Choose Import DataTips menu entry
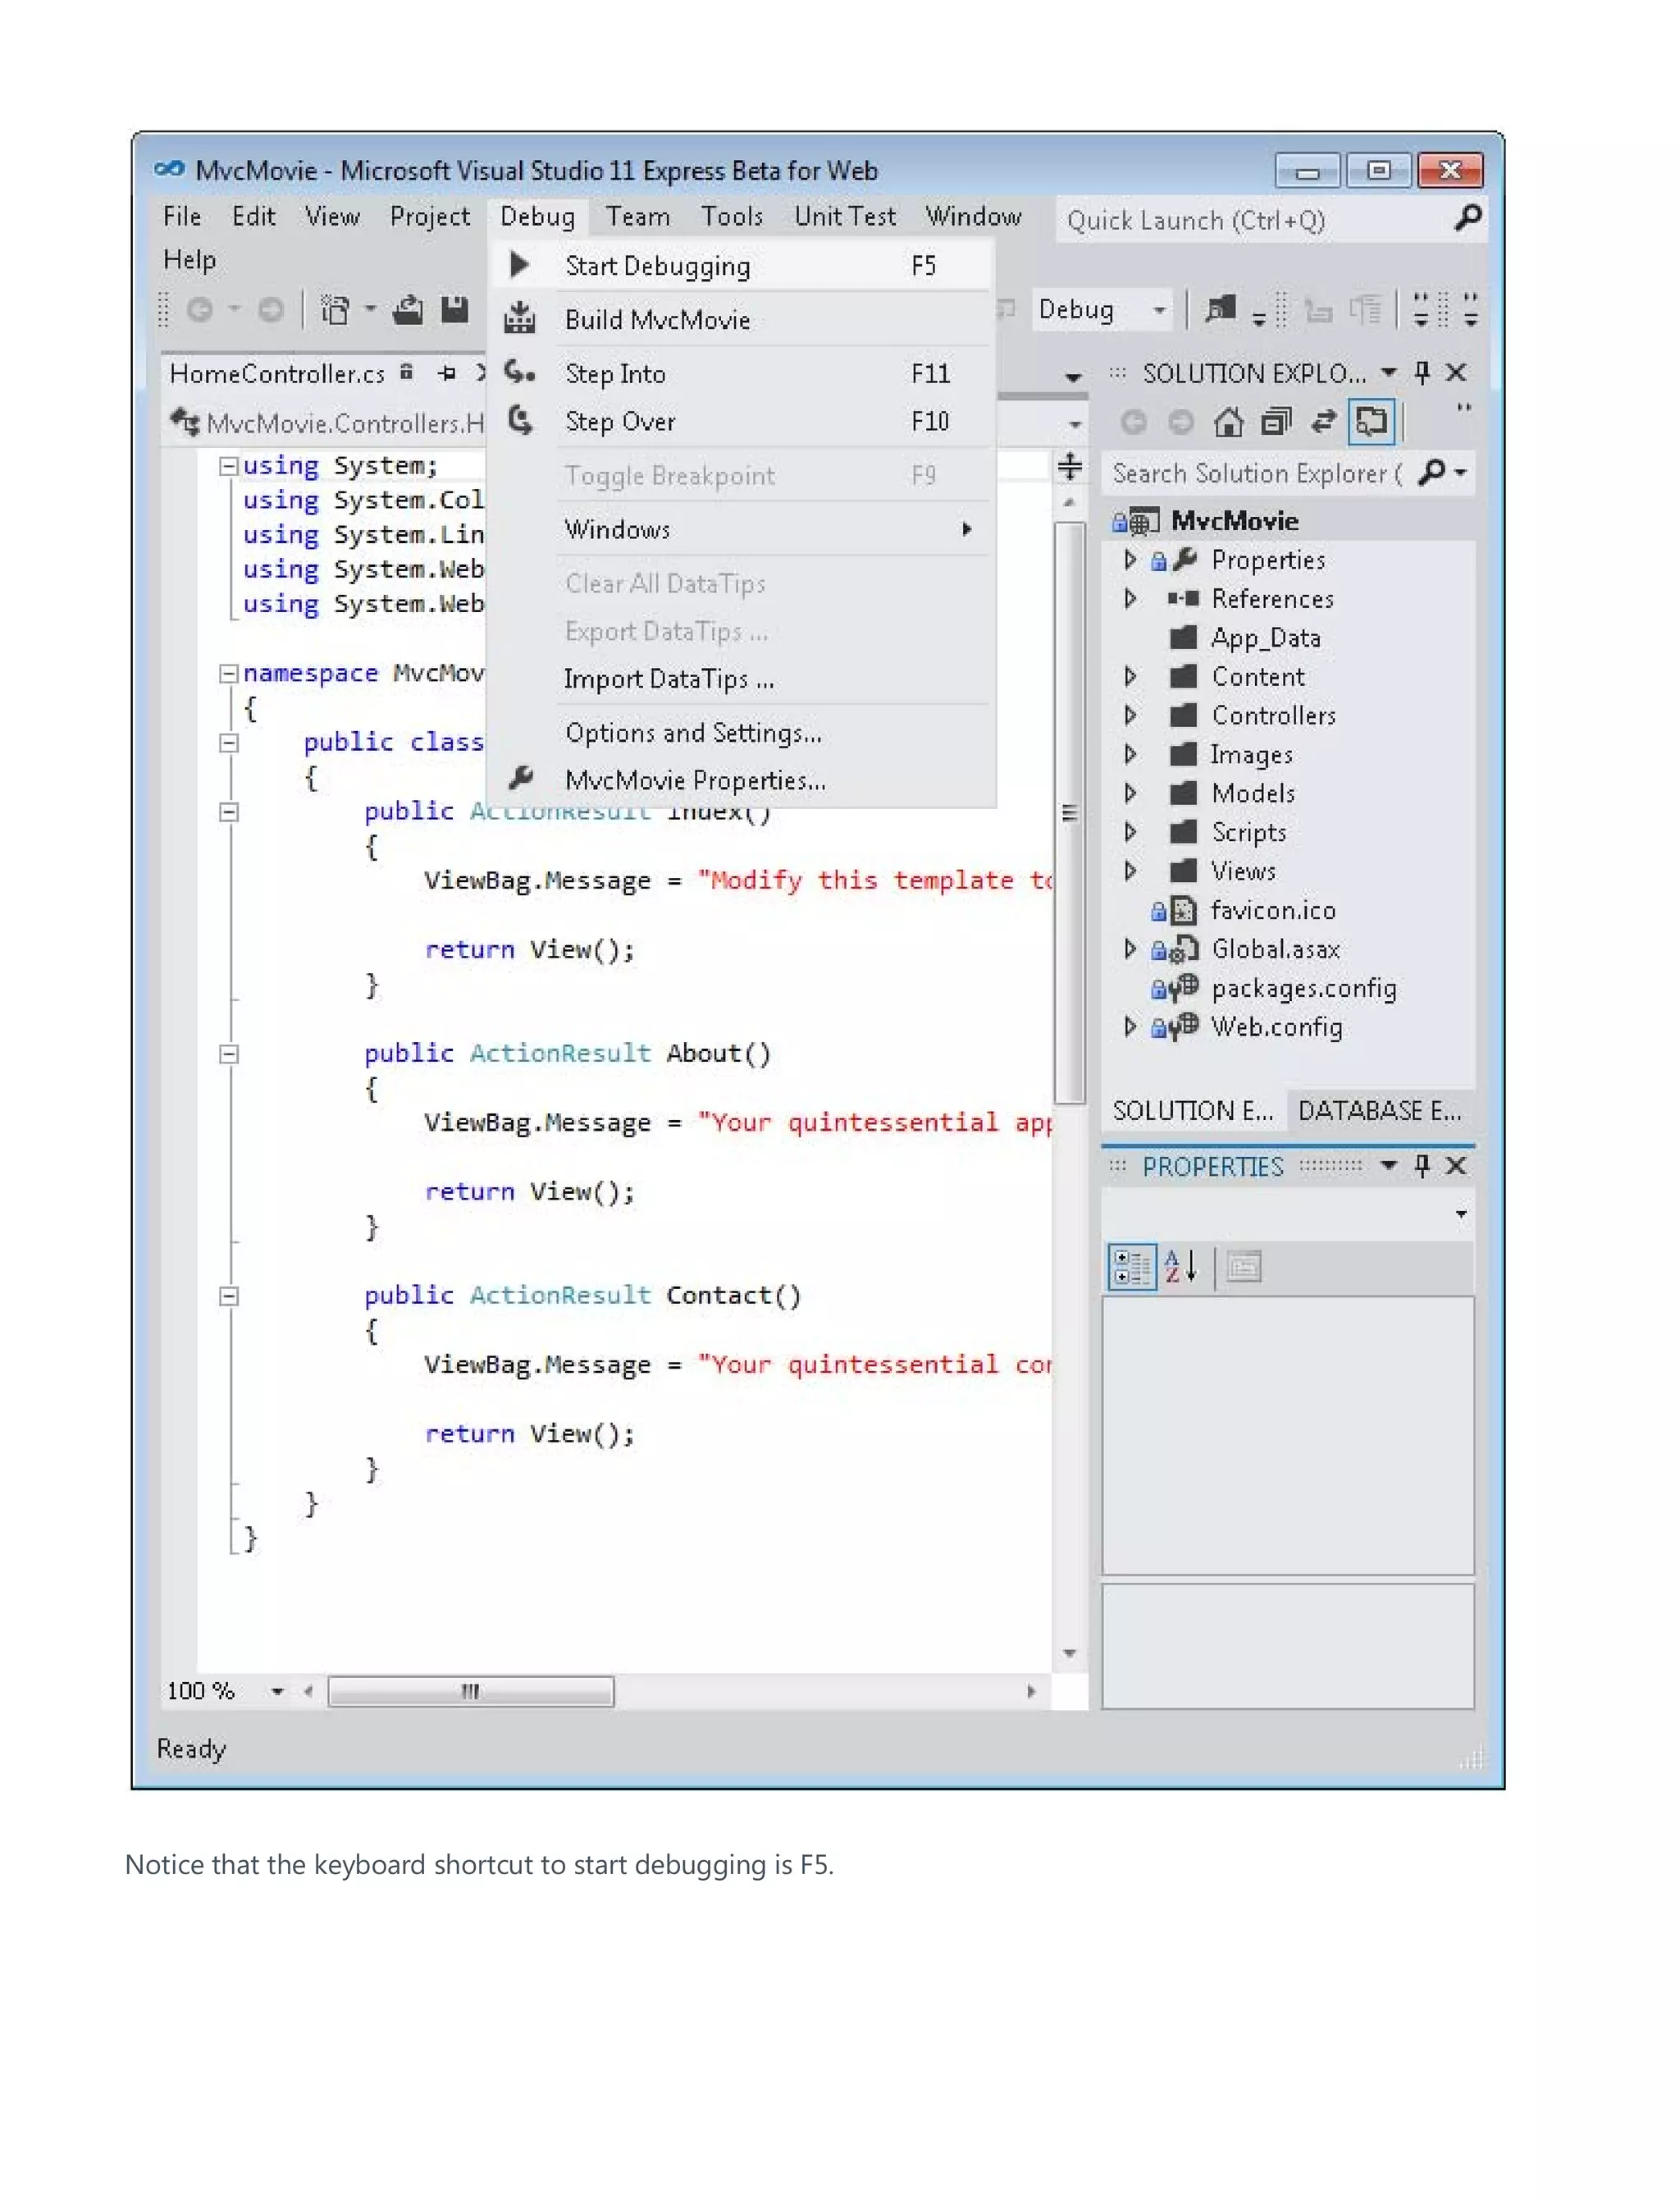 click(x=742, y=680)
